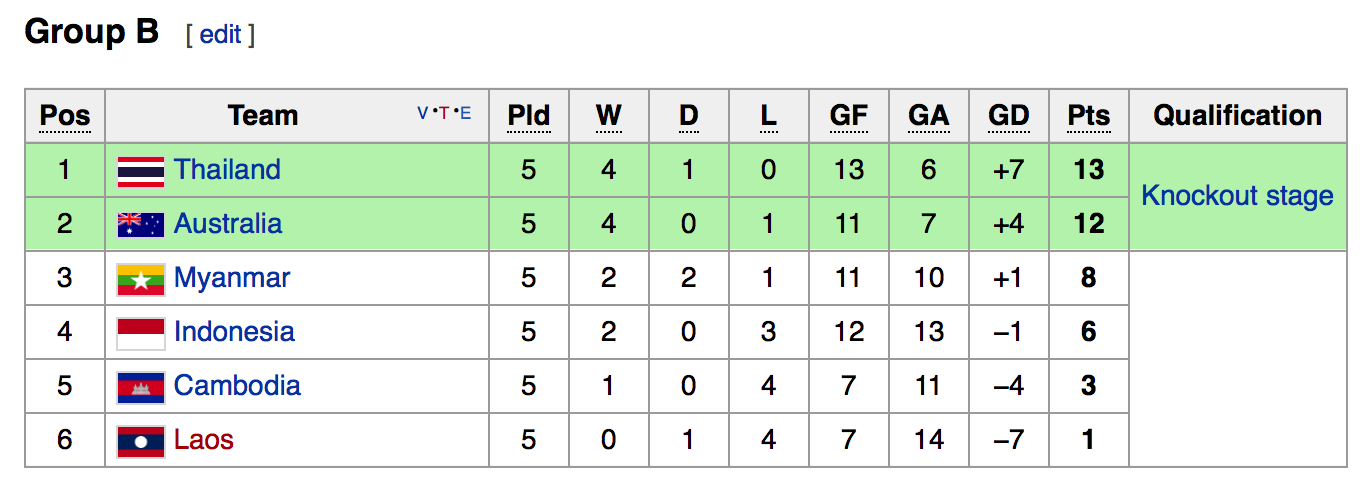
Task: Open the Thailand team link
Action: coord(227,170)
